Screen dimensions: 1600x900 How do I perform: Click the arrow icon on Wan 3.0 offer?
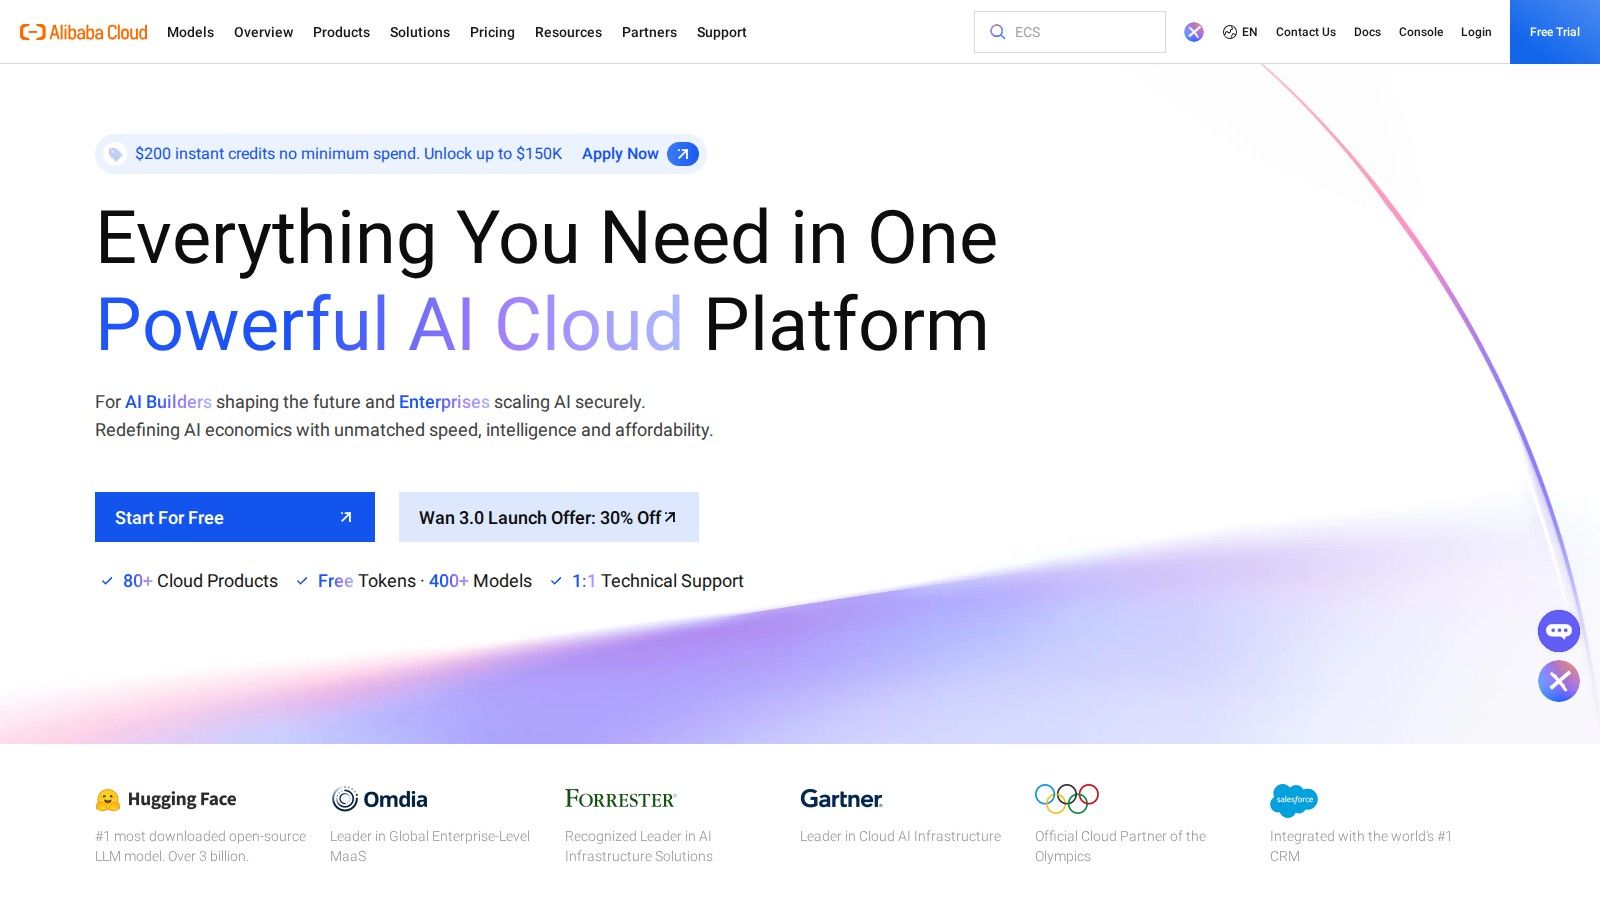pos(670,517)
